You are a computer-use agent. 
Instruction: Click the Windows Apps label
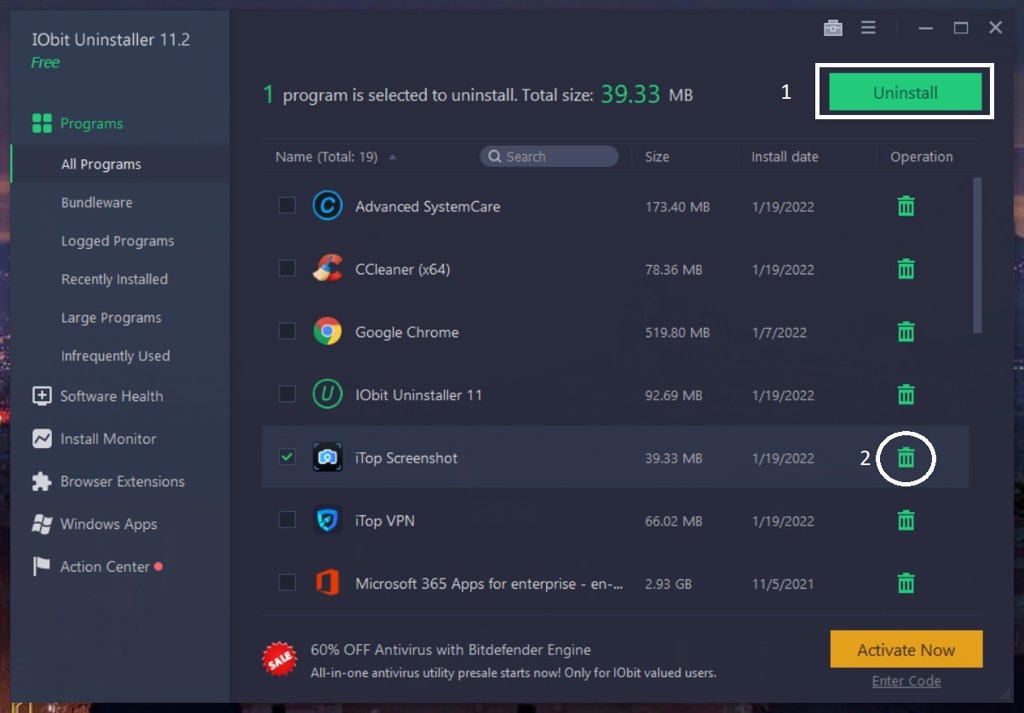click(x=108, y=524)
